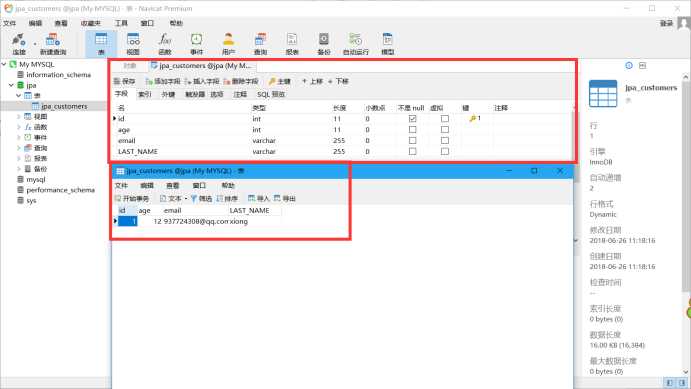Switch to the Indexes (索引) tab
Image resolution: width=691 pixels, height=389 pixels.
tap(145, 94)
